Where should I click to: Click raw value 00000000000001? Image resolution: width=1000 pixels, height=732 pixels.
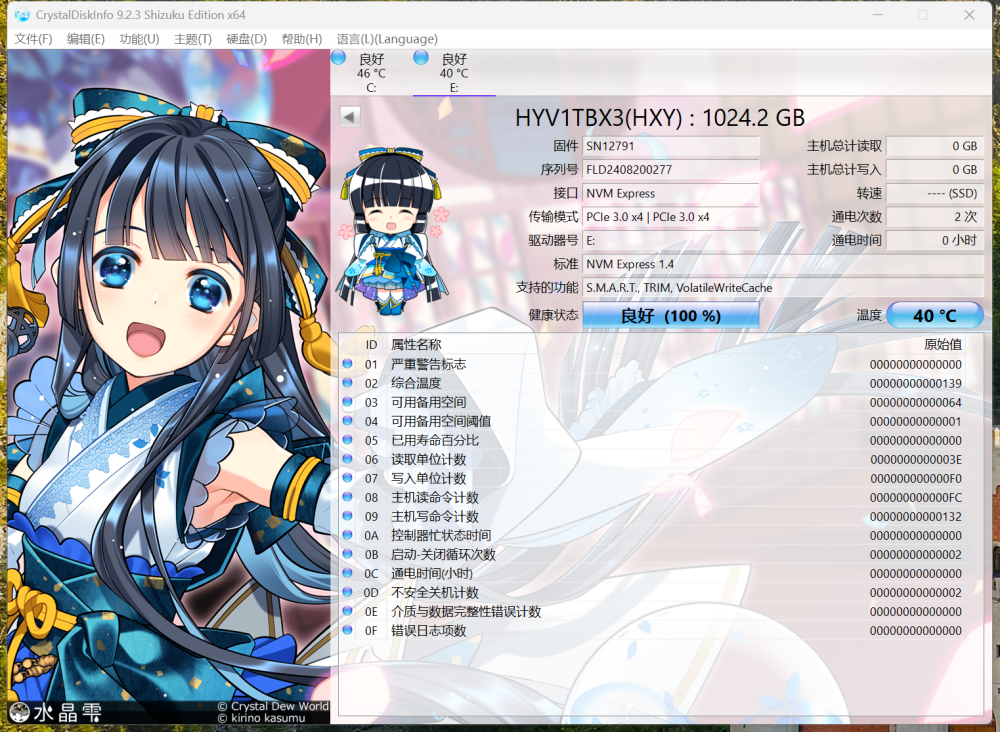(x=916, y=421)
